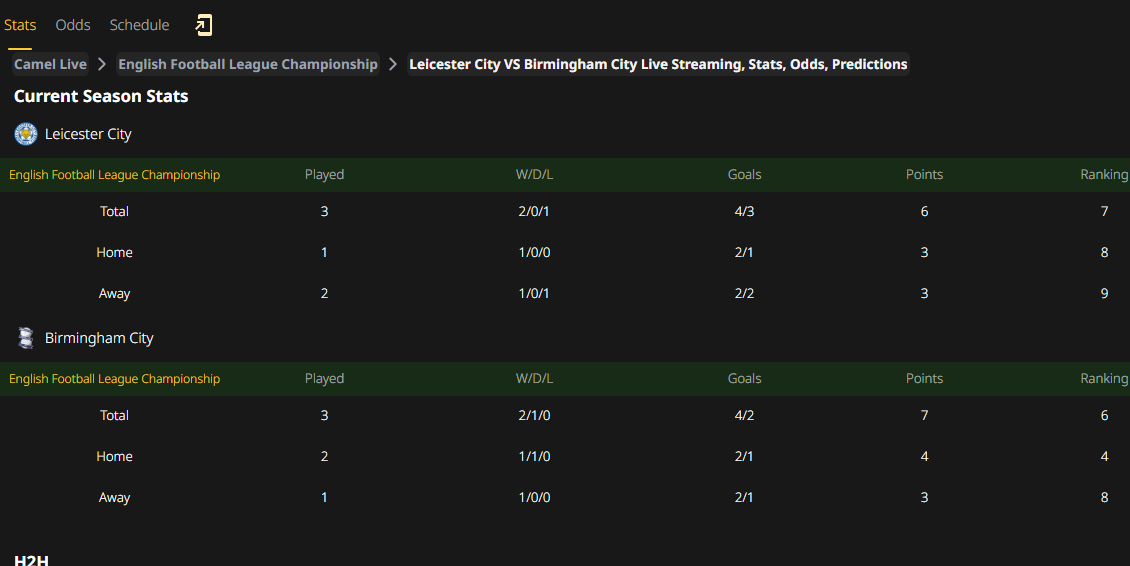The width and height of the screenshot is (1130, 566).
Task: Open English Football League Championship breadcrumb
Action: 248,64
